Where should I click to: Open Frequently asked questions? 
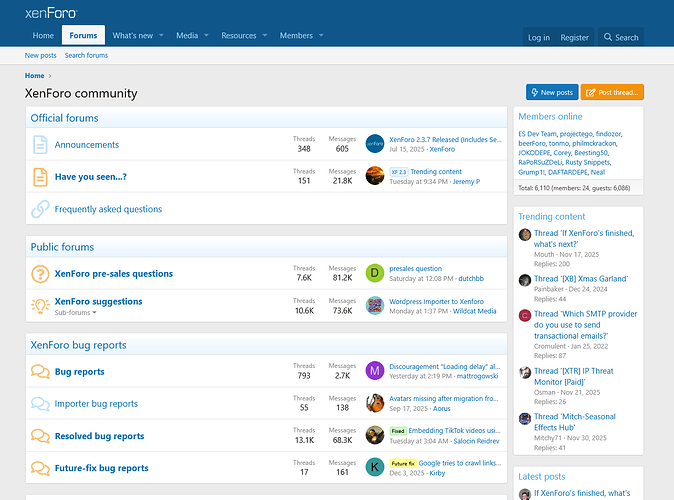click(x=108, y=209)
